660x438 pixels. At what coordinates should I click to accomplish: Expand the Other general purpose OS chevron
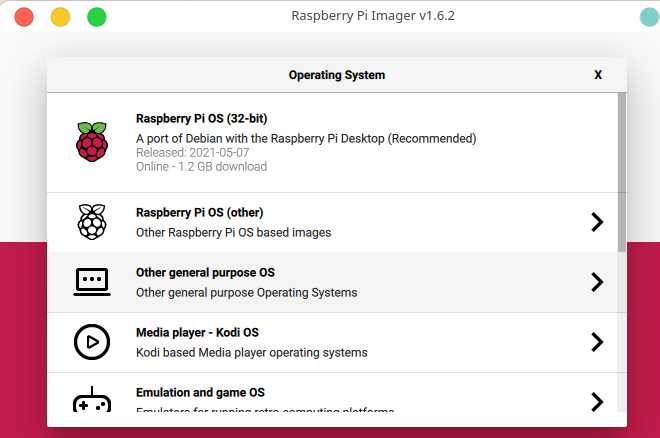click(x=597, y=282)
